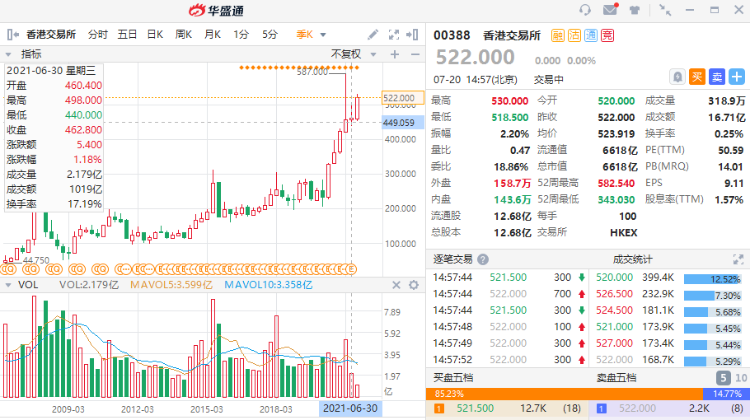The height and width of the screenshot is (420, 750).
Task: Open the messages envelope icon
Action: pyautogui.click(x=610, y=10)
